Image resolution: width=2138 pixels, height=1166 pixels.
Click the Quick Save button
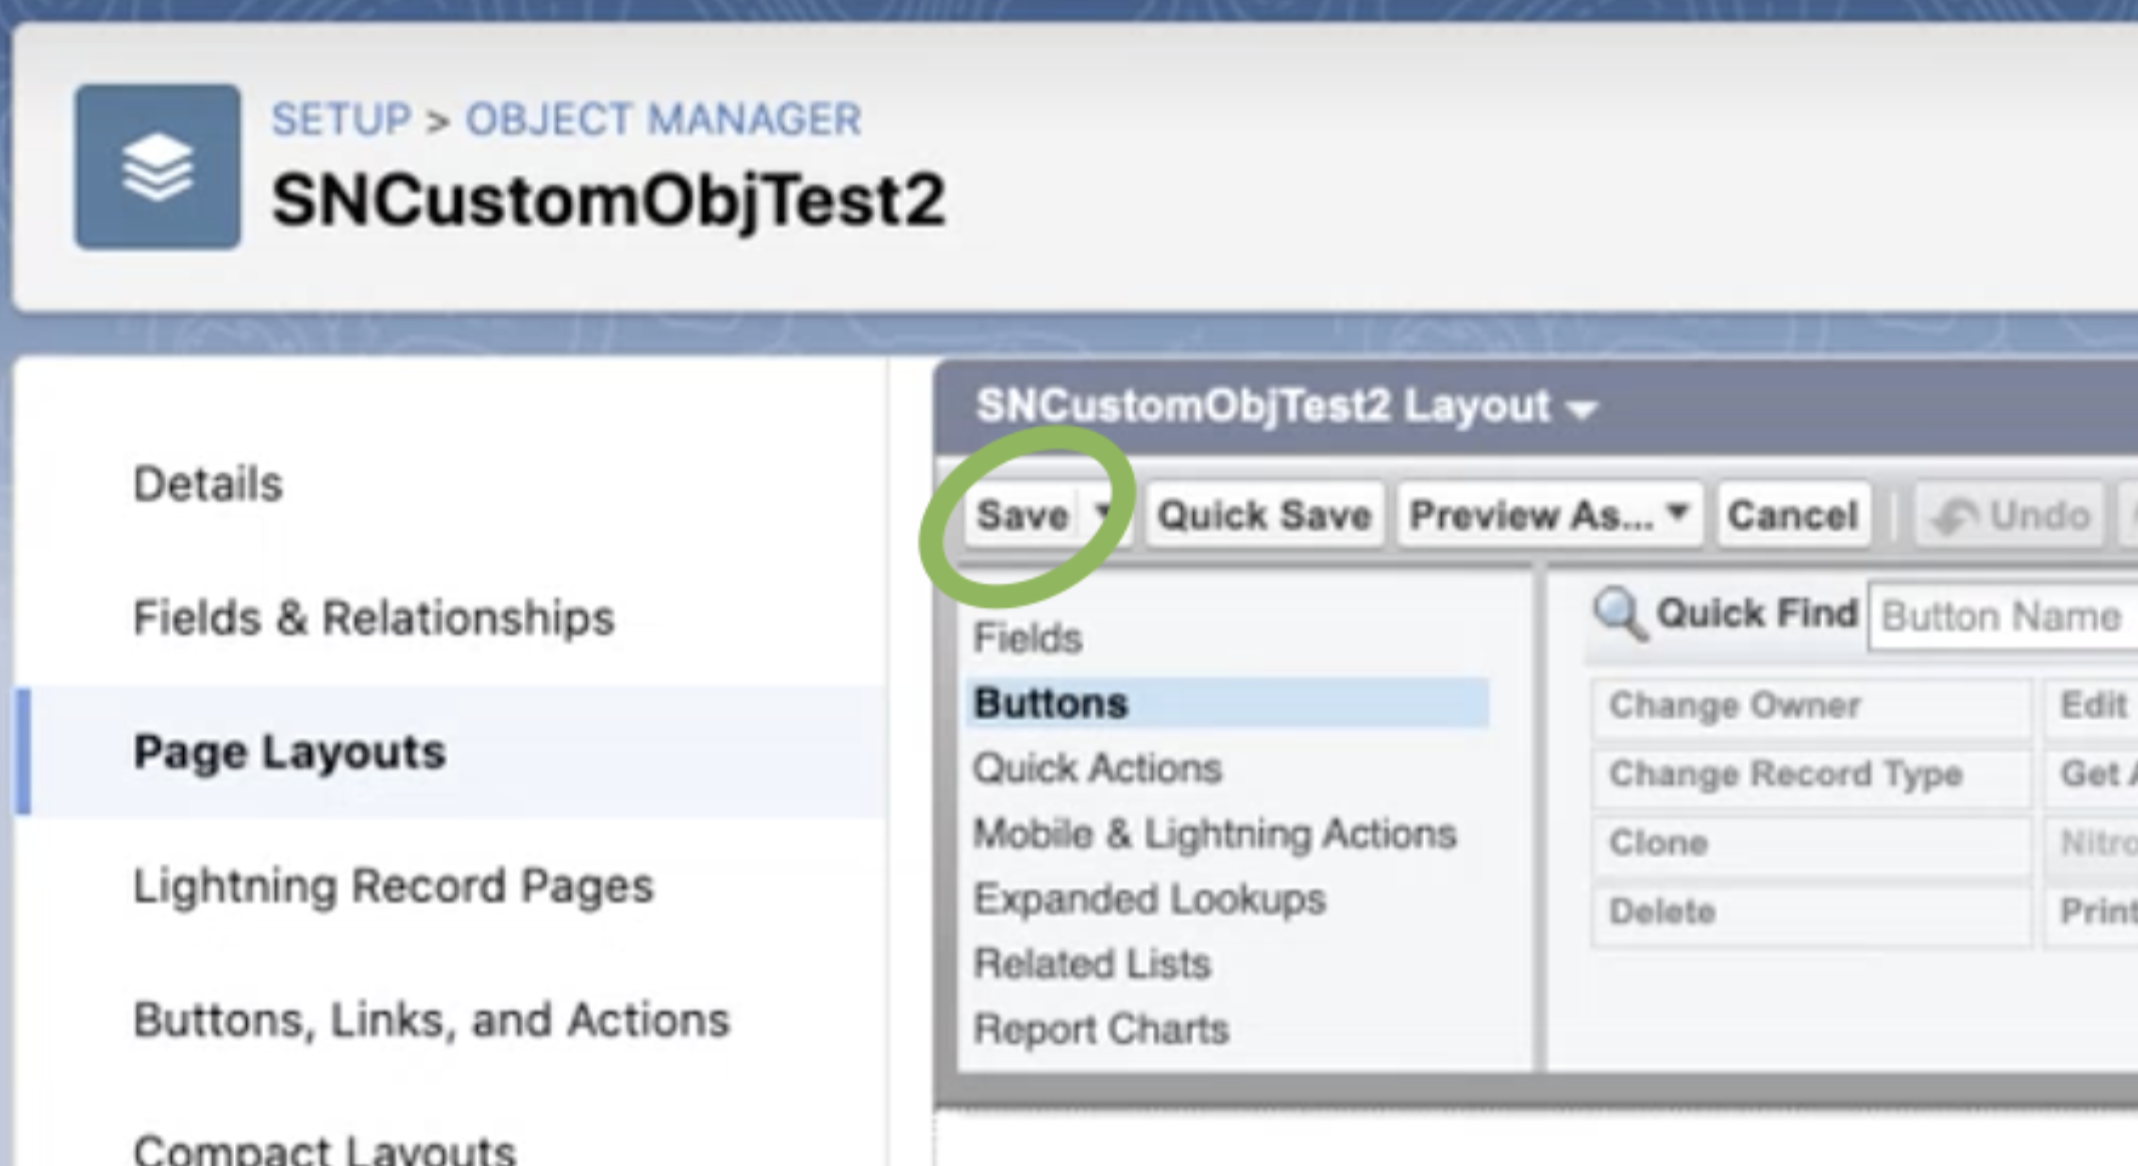click(1264, 515)
